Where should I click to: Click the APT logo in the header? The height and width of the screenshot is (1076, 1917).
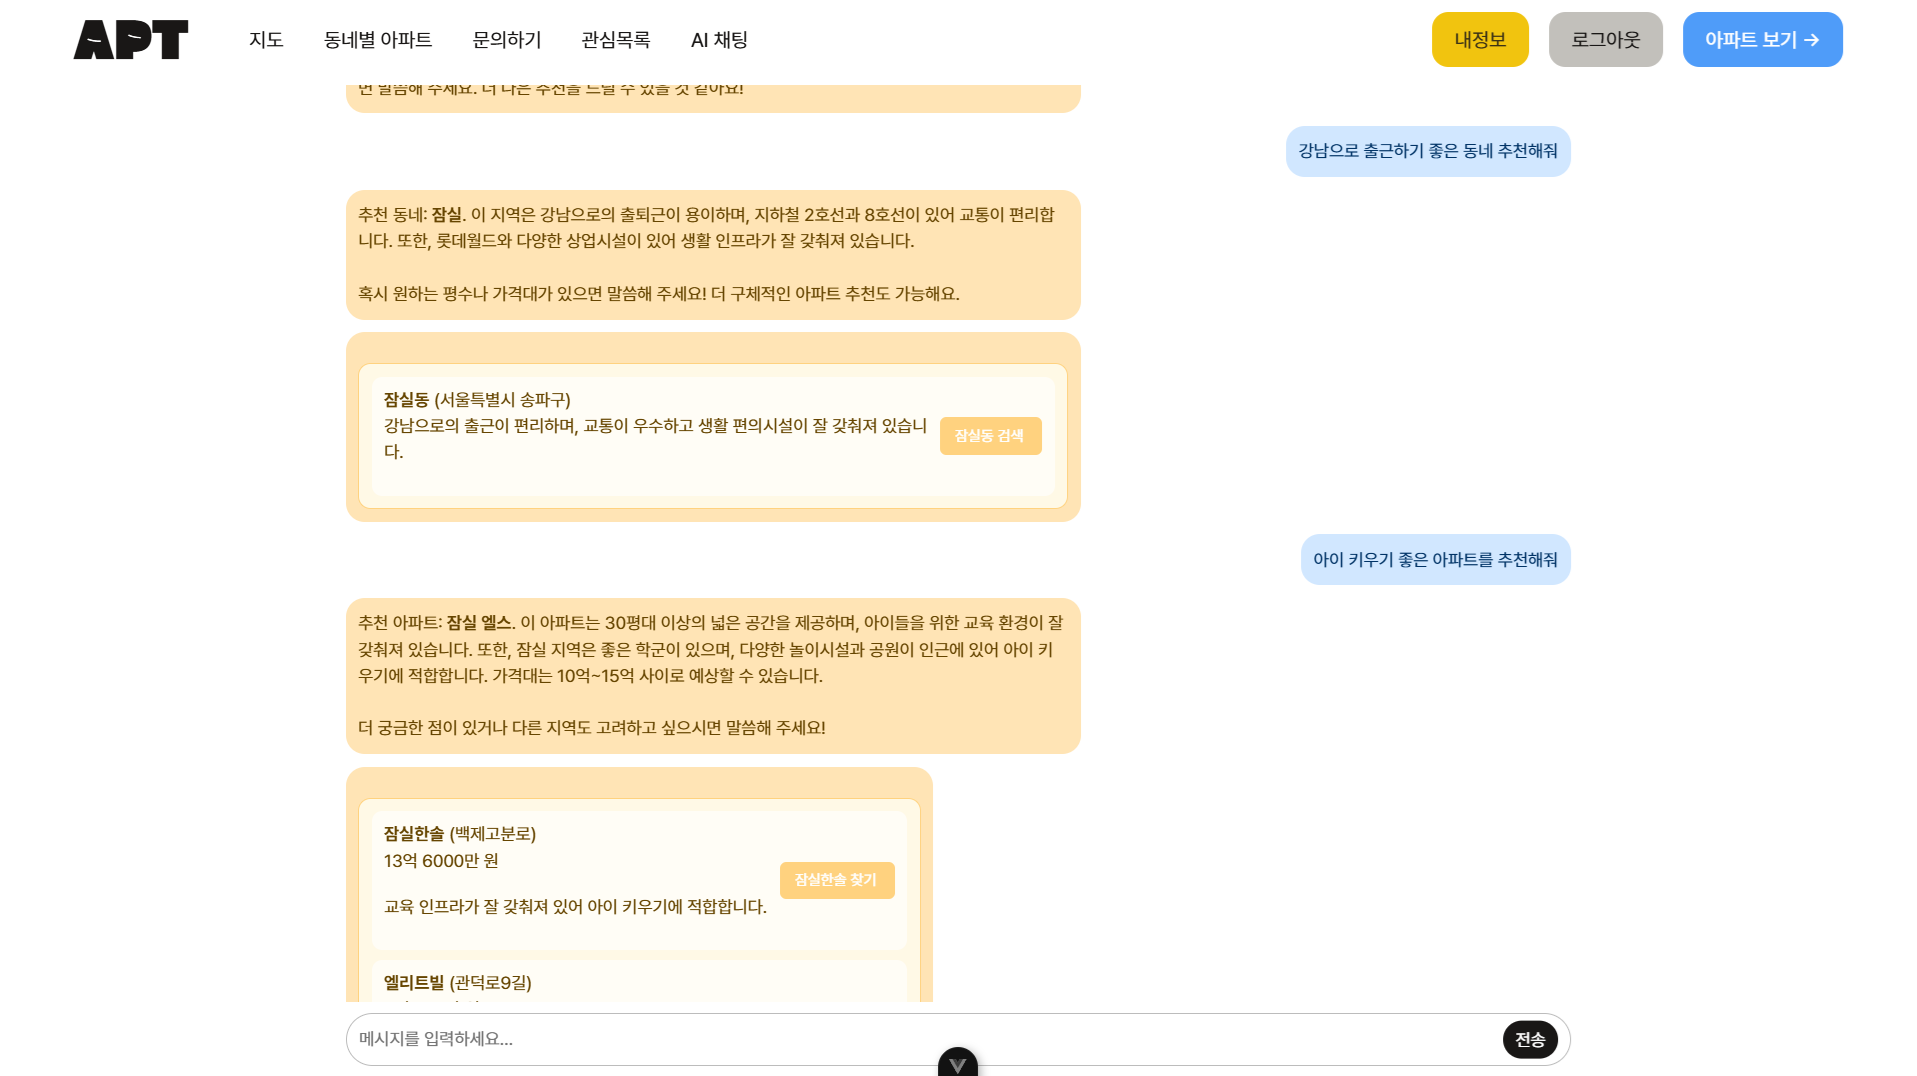[130, 40]
